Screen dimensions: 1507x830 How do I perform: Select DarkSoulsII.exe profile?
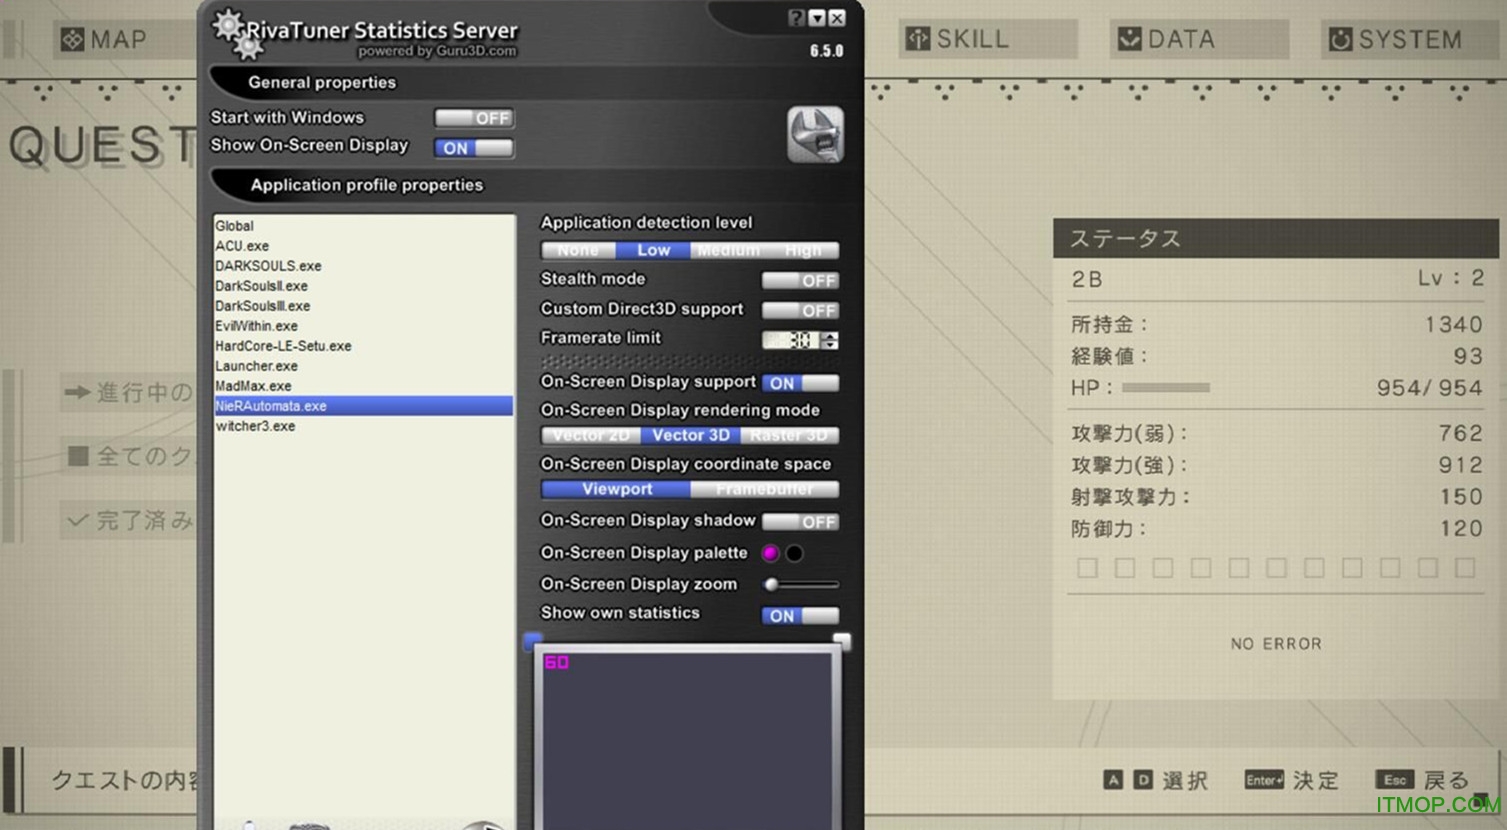(364, 286)
